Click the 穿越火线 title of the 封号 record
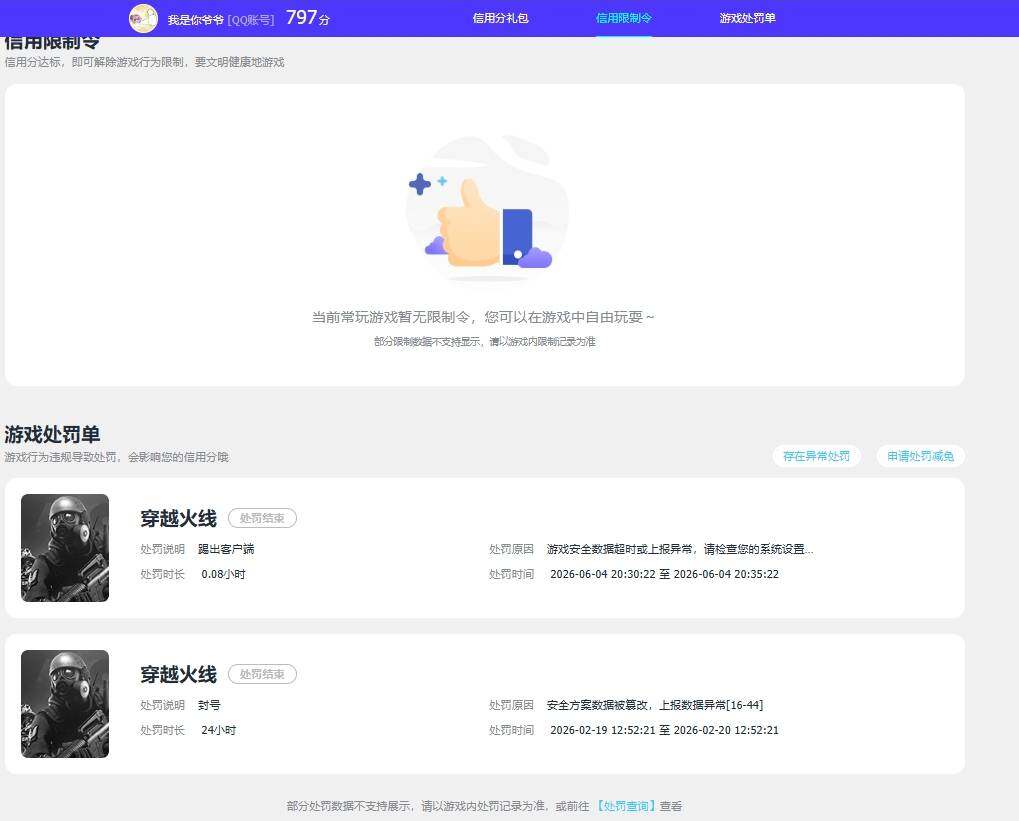This screenshot has height=821, width=1019. [x=179, y=675]
